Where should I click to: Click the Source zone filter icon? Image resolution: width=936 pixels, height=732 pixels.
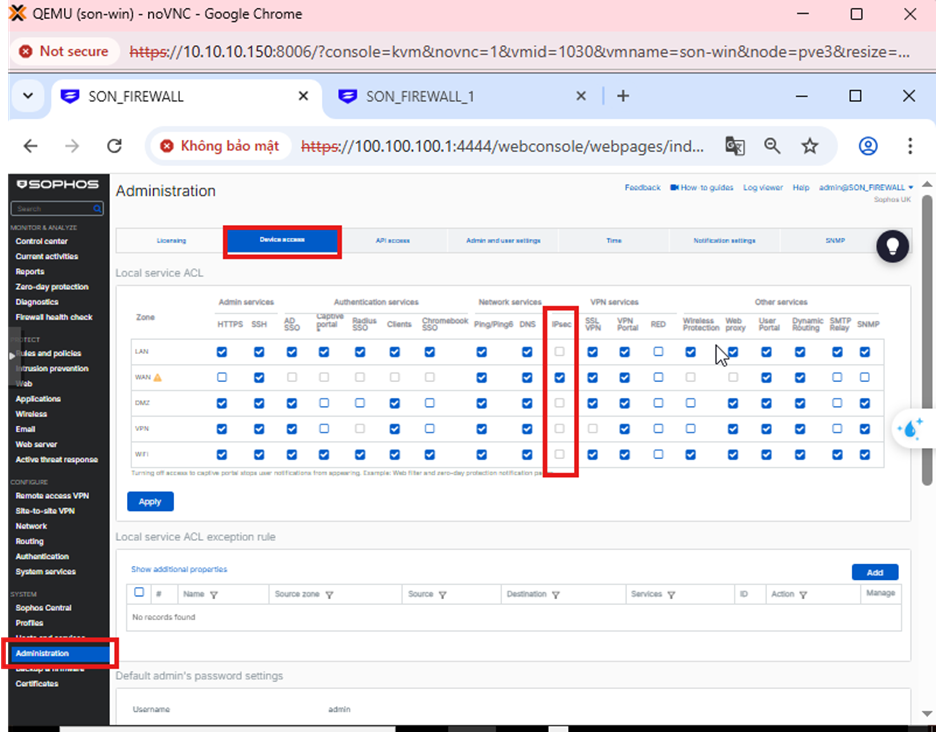click(329, 594)
